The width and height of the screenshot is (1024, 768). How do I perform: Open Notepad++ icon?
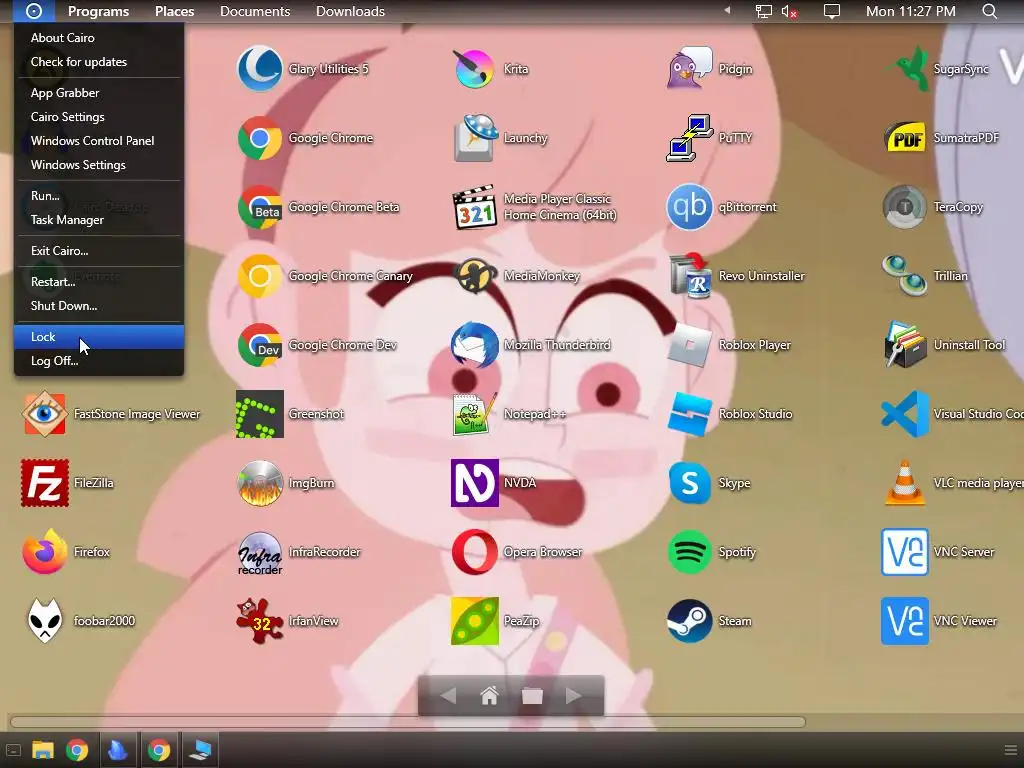[475, 414]
